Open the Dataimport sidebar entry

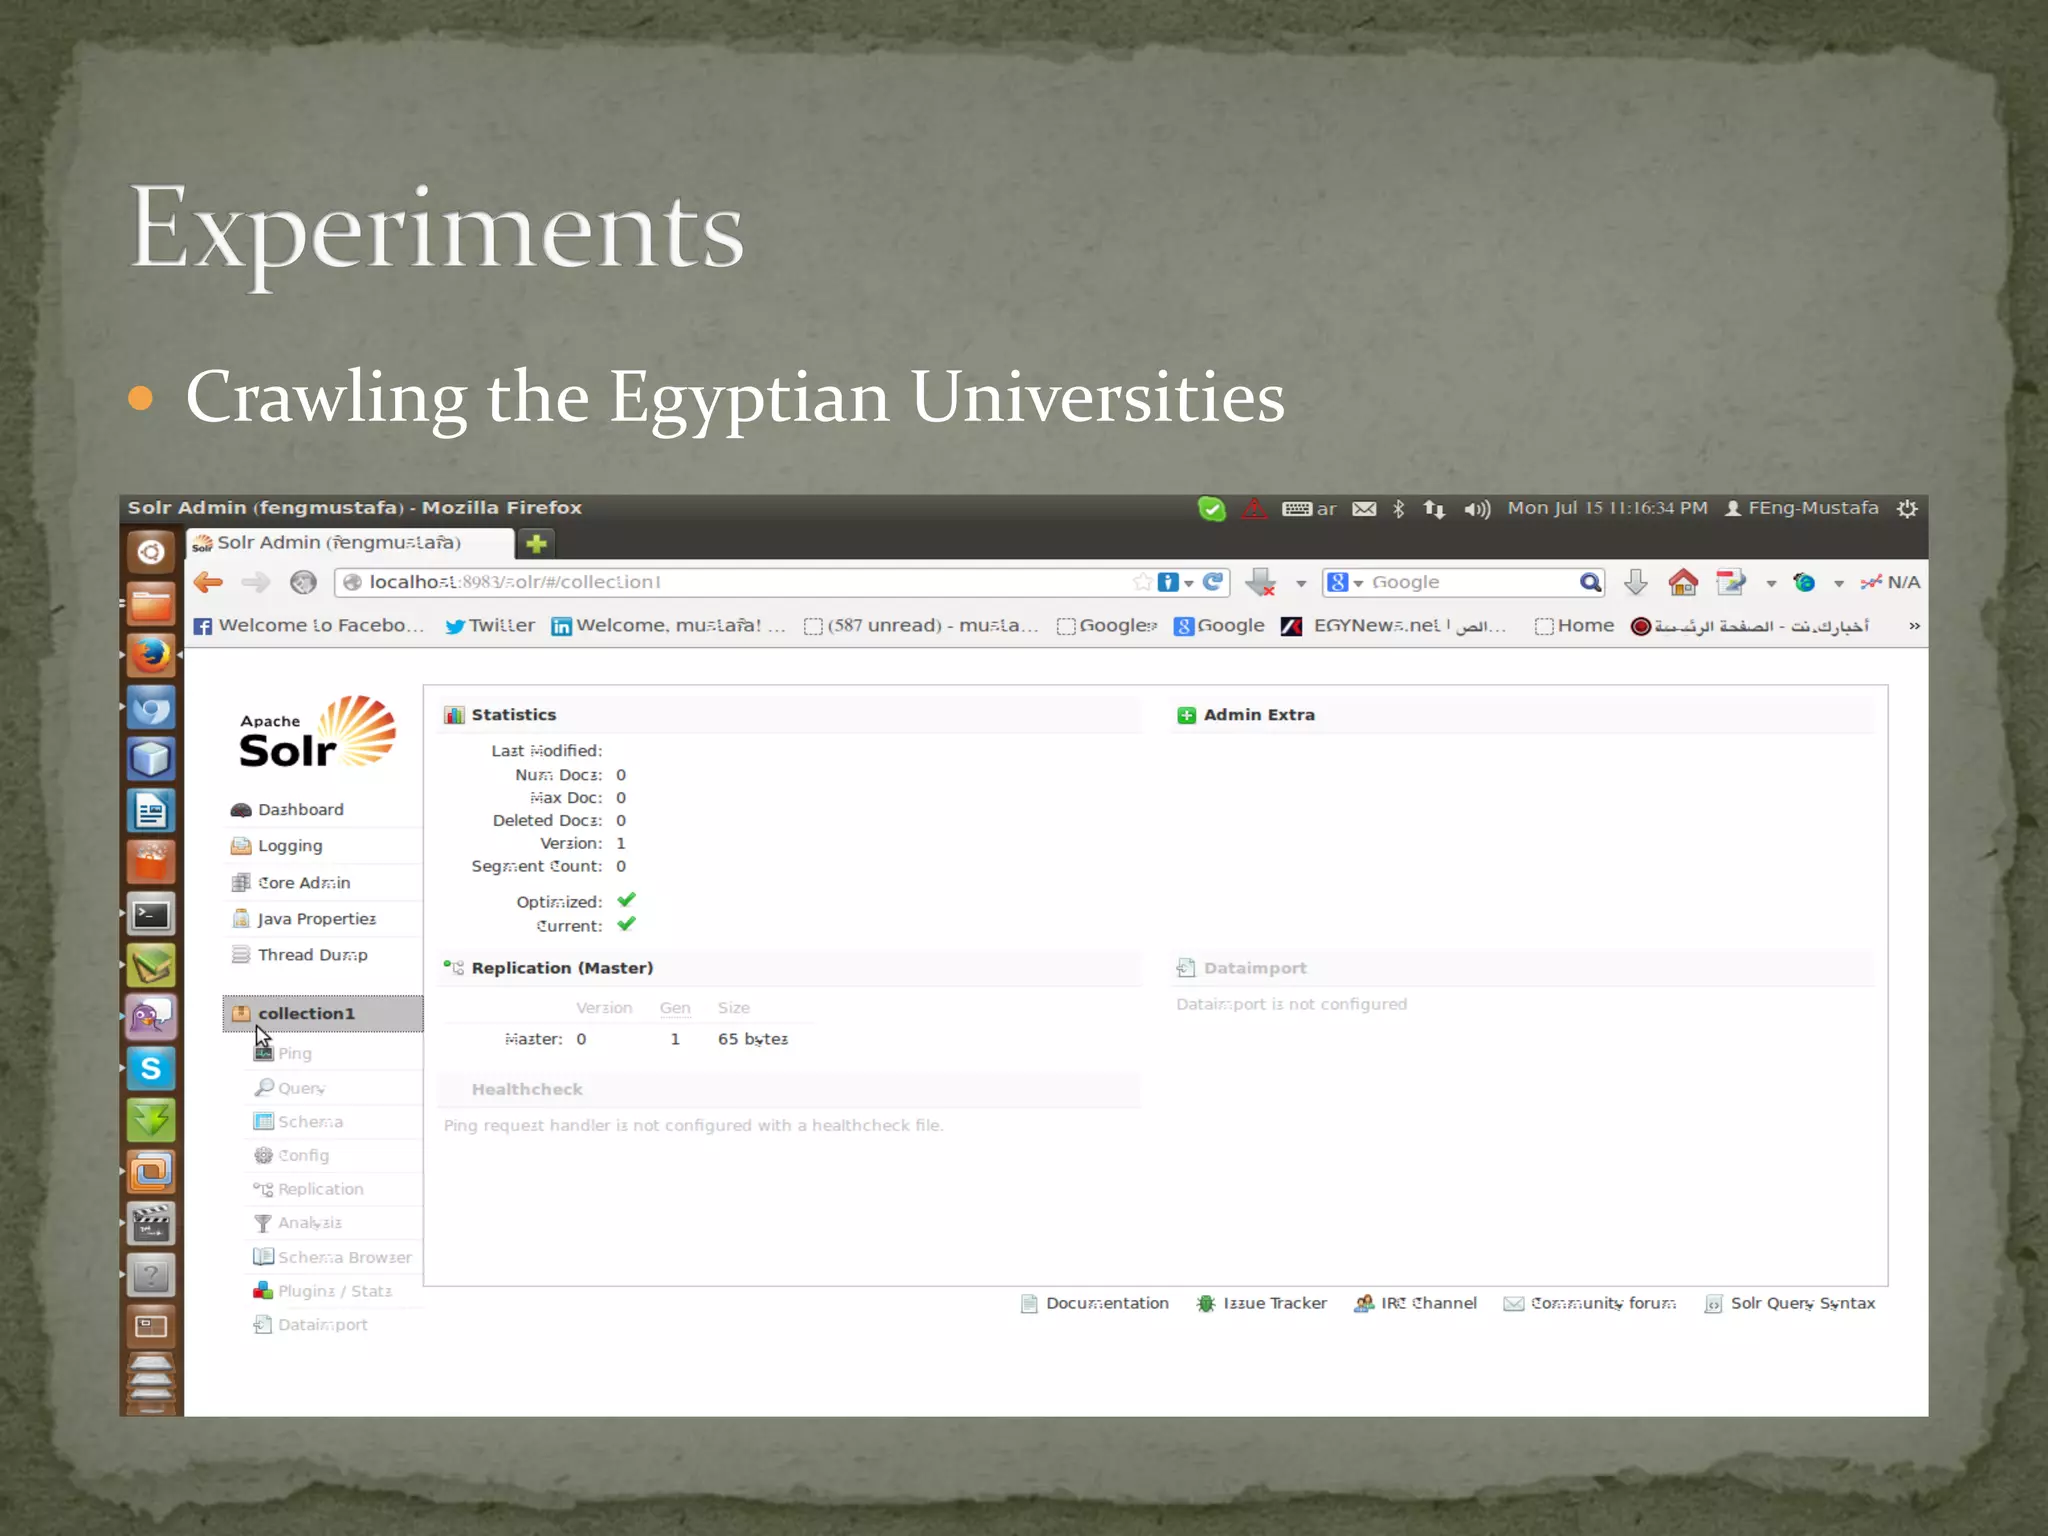[x=311, y=1324]
